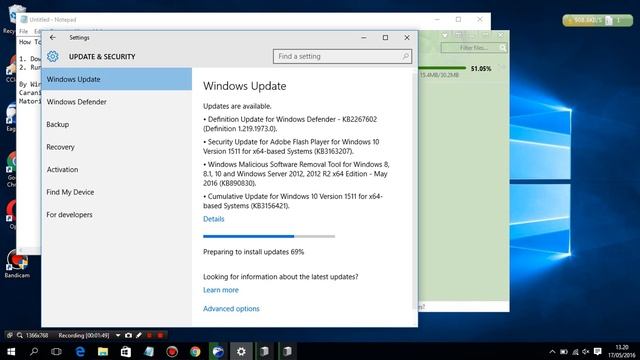Open the Backup section
Image resolution: width=640 pixels, height=360 pixels.
point(117,124)
